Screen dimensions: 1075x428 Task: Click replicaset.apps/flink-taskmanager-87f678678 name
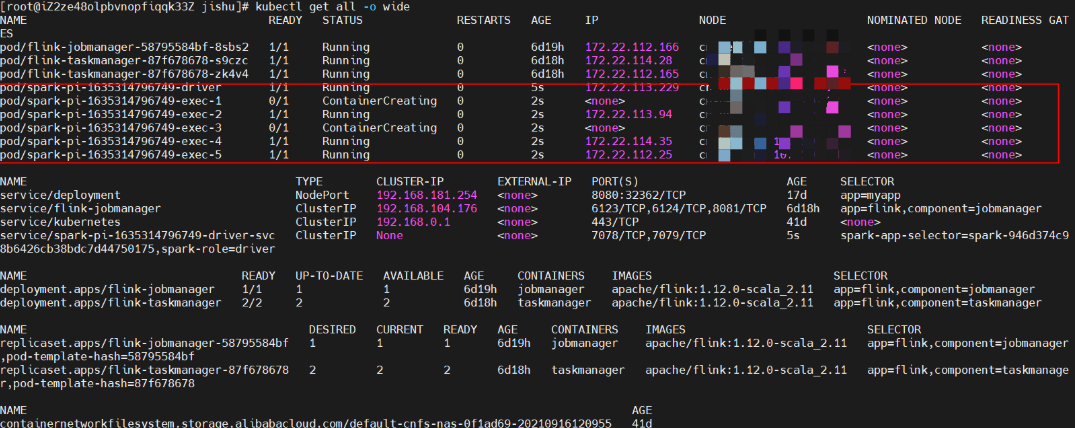coord(145,370)
